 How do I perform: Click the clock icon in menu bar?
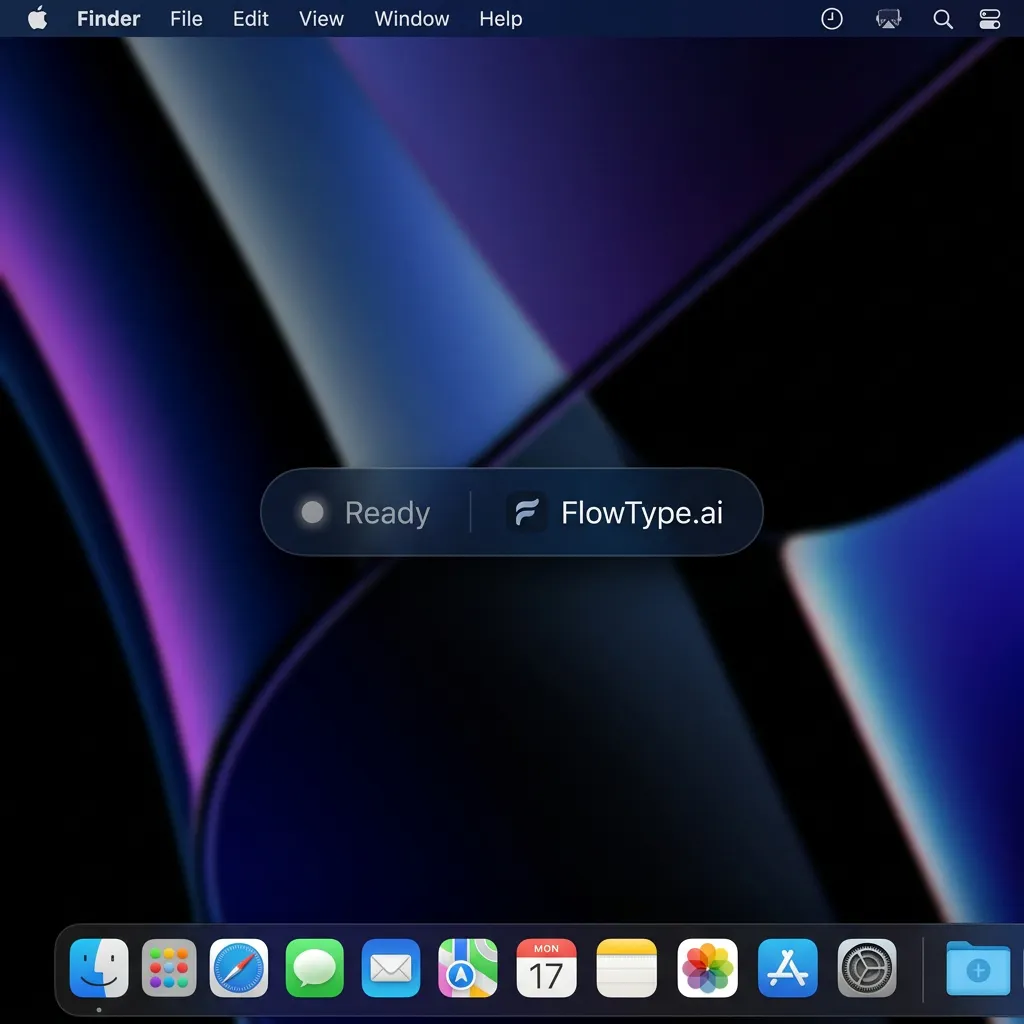coord(831,18)
